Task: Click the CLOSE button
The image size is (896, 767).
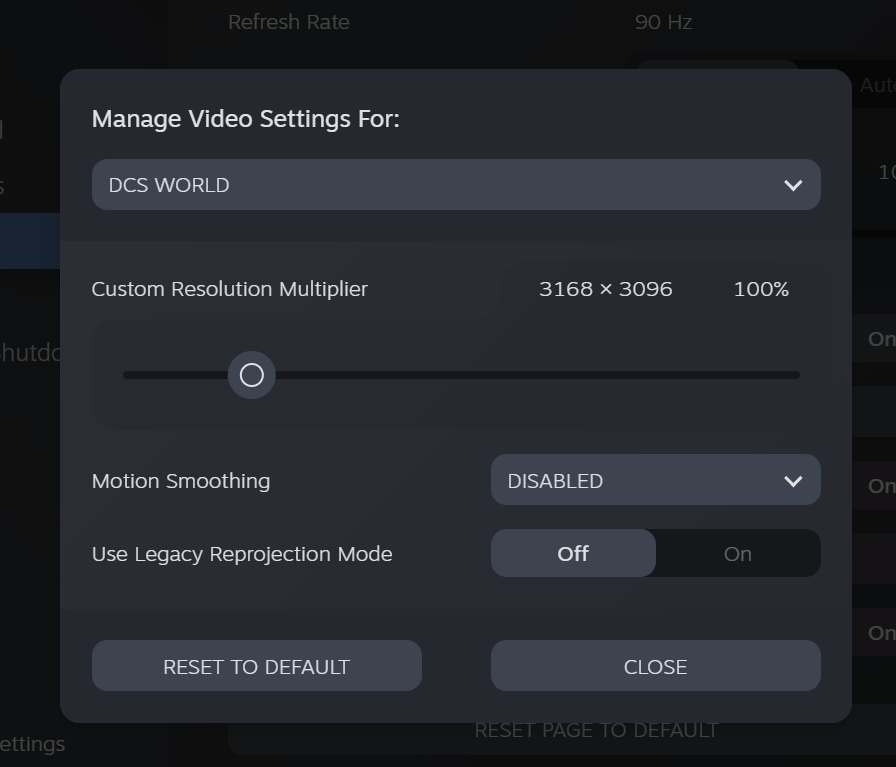Action: pos(655,666)
